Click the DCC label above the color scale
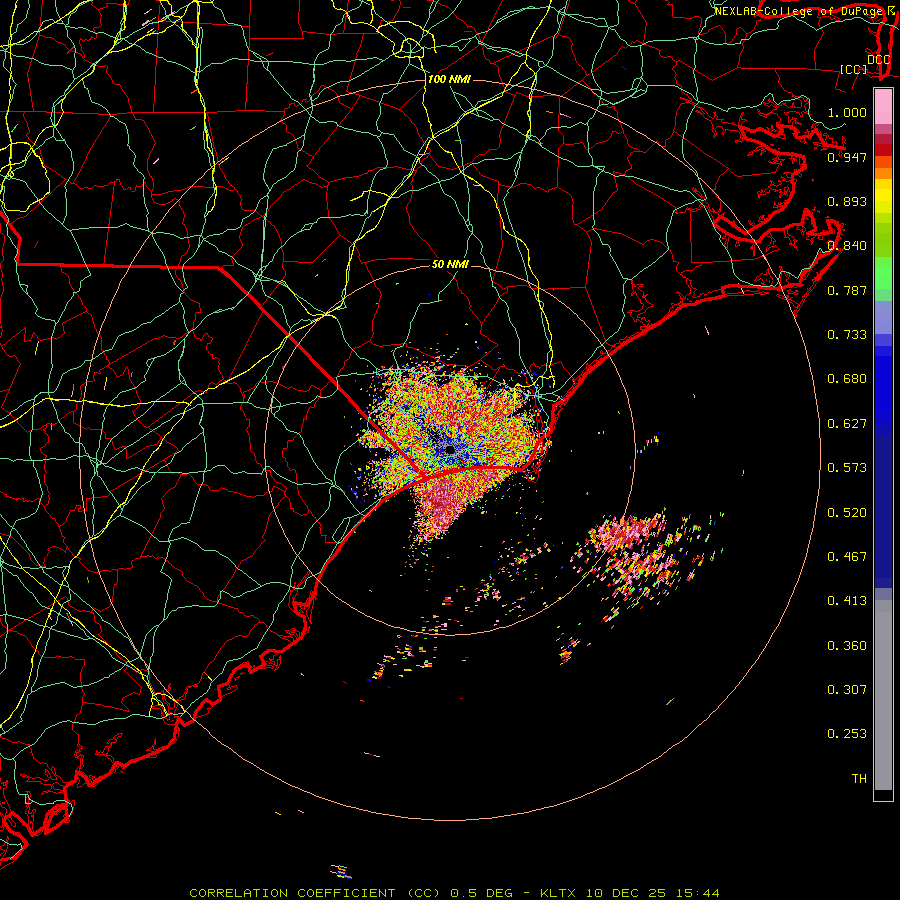Image resolution: width=900 pixels, height=900 pixels. pos(878,60)
